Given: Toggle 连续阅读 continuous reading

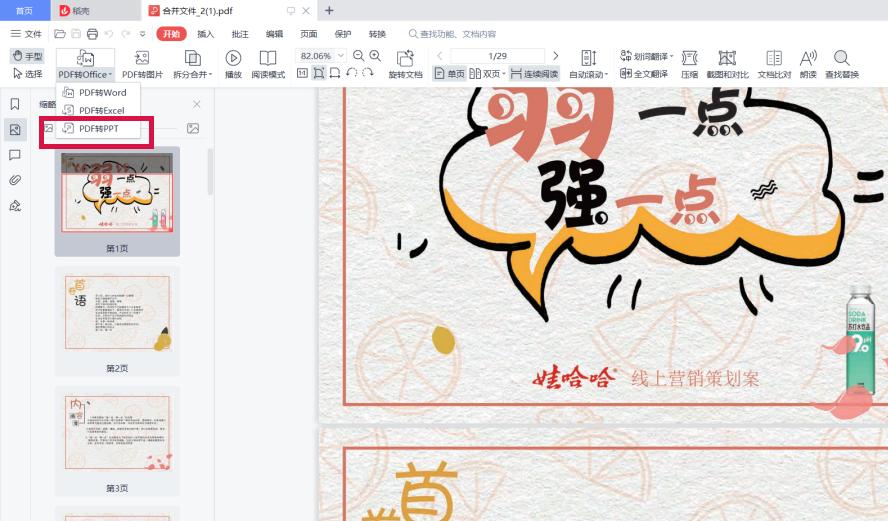Looking at the screenshot, I should click(x=535, y=74).
